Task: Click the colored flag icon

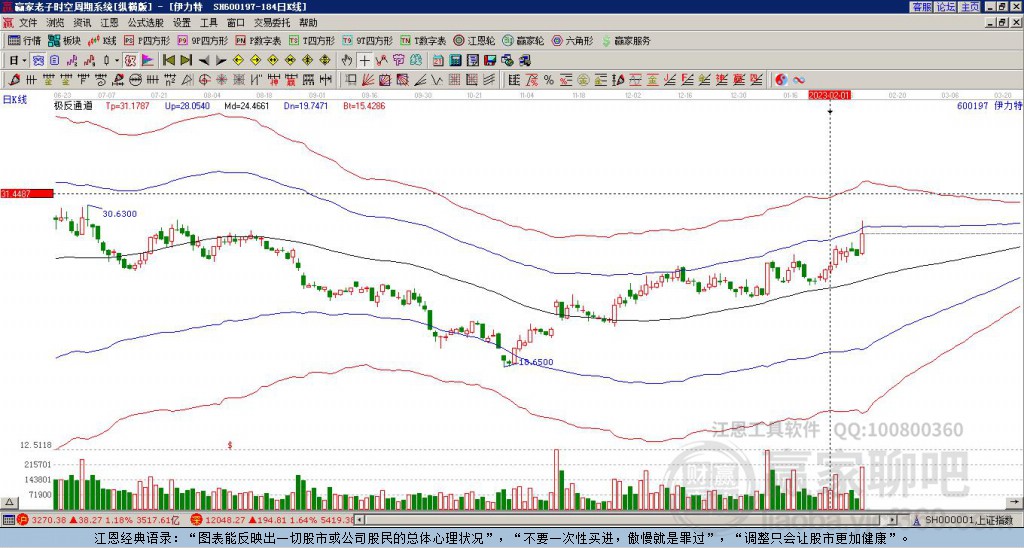Action: click(148, 61)
